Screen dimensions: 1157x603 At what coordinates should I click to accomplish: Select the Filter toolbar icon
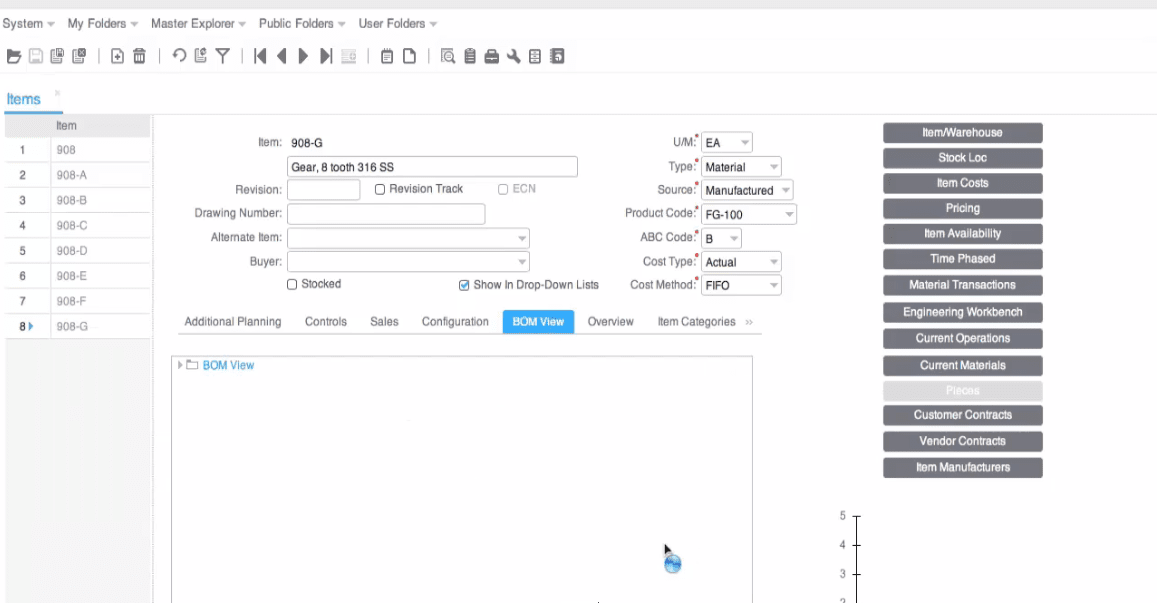(x=222, y=56)
